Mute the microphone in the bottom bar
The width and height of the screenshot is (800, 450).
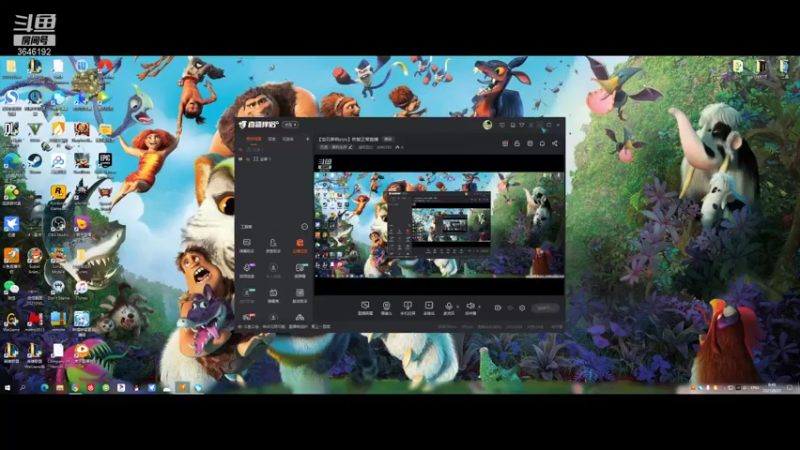click(448, 308)
